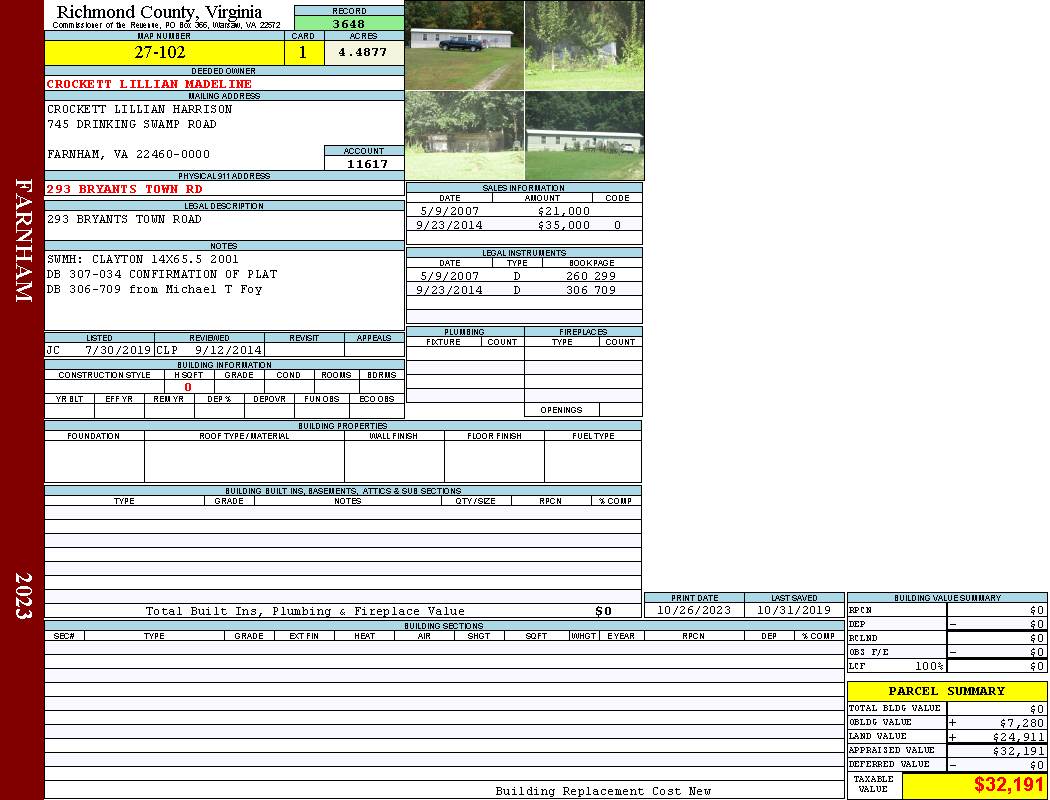Click legal instrument book page 306 709
The width and height of the screenshot is (1050, 800).
click(x=591, y=290)
